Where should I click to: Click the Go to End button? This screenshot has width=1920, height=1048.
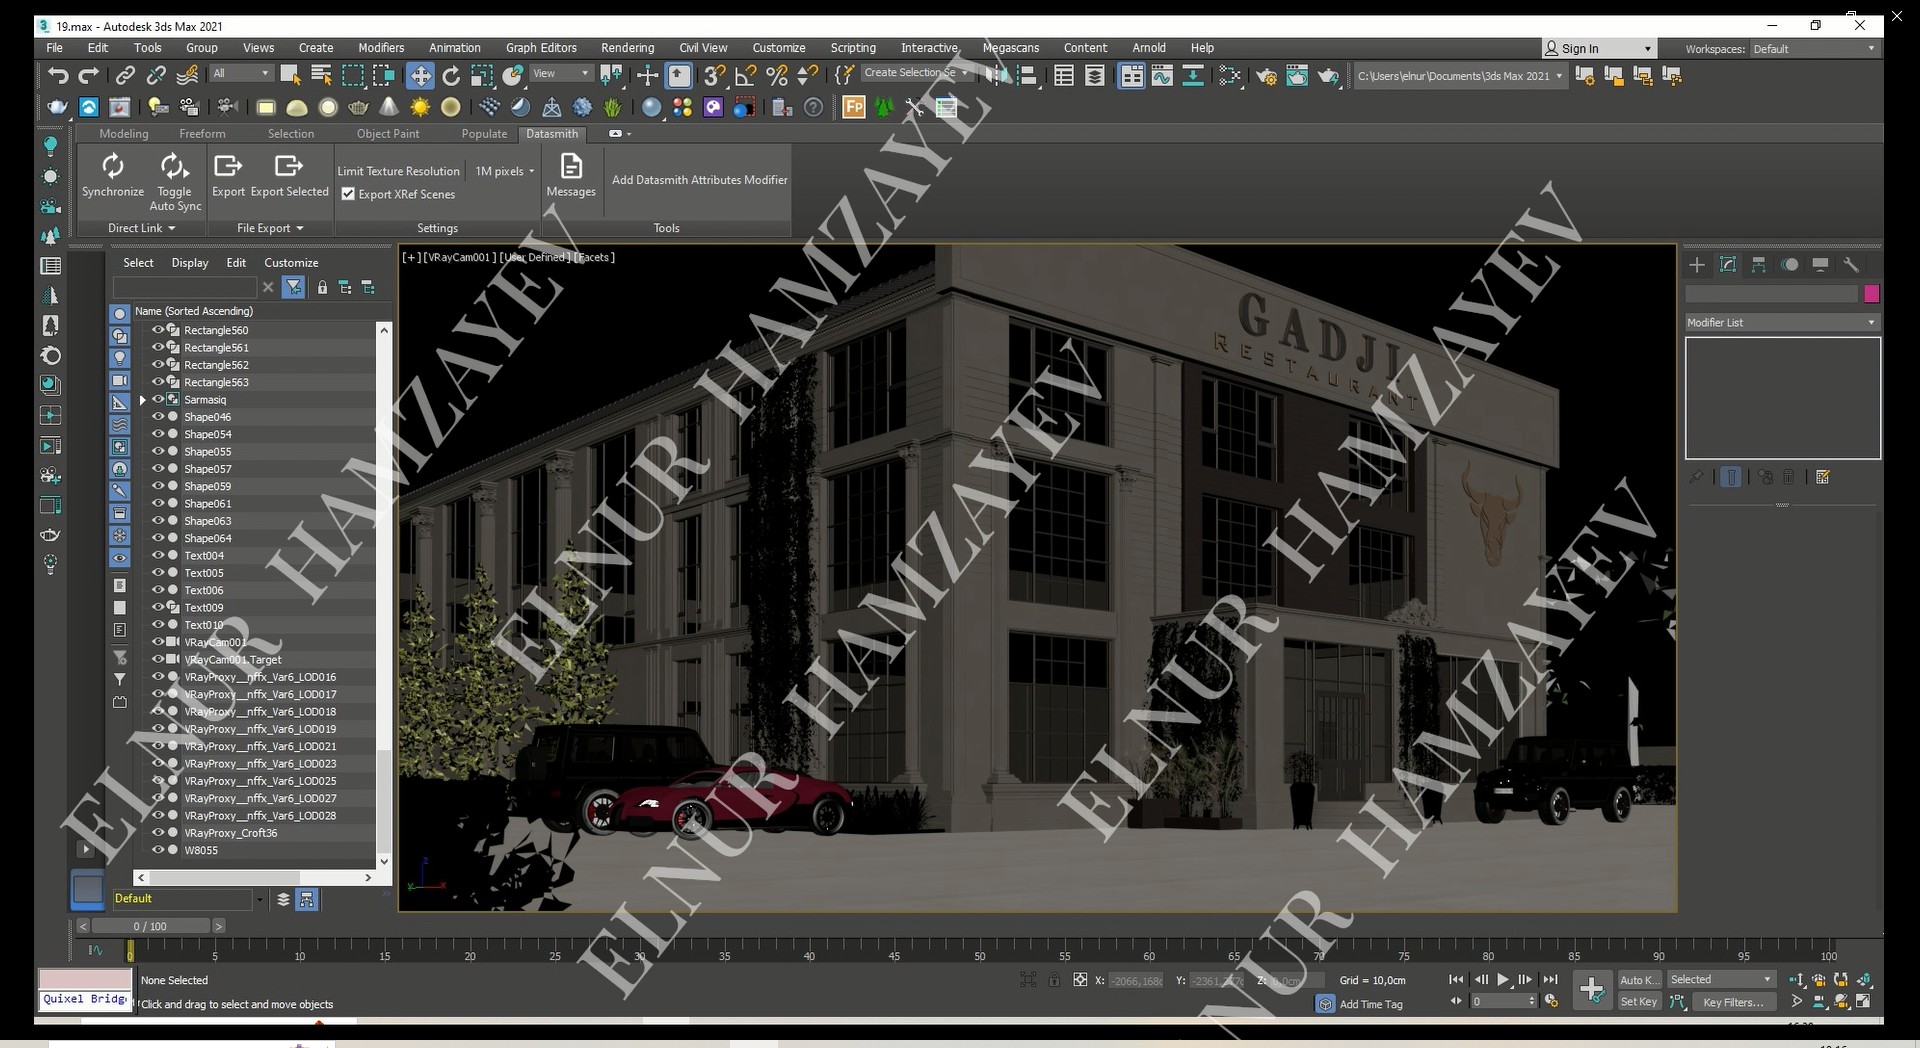pos(1550,980)
